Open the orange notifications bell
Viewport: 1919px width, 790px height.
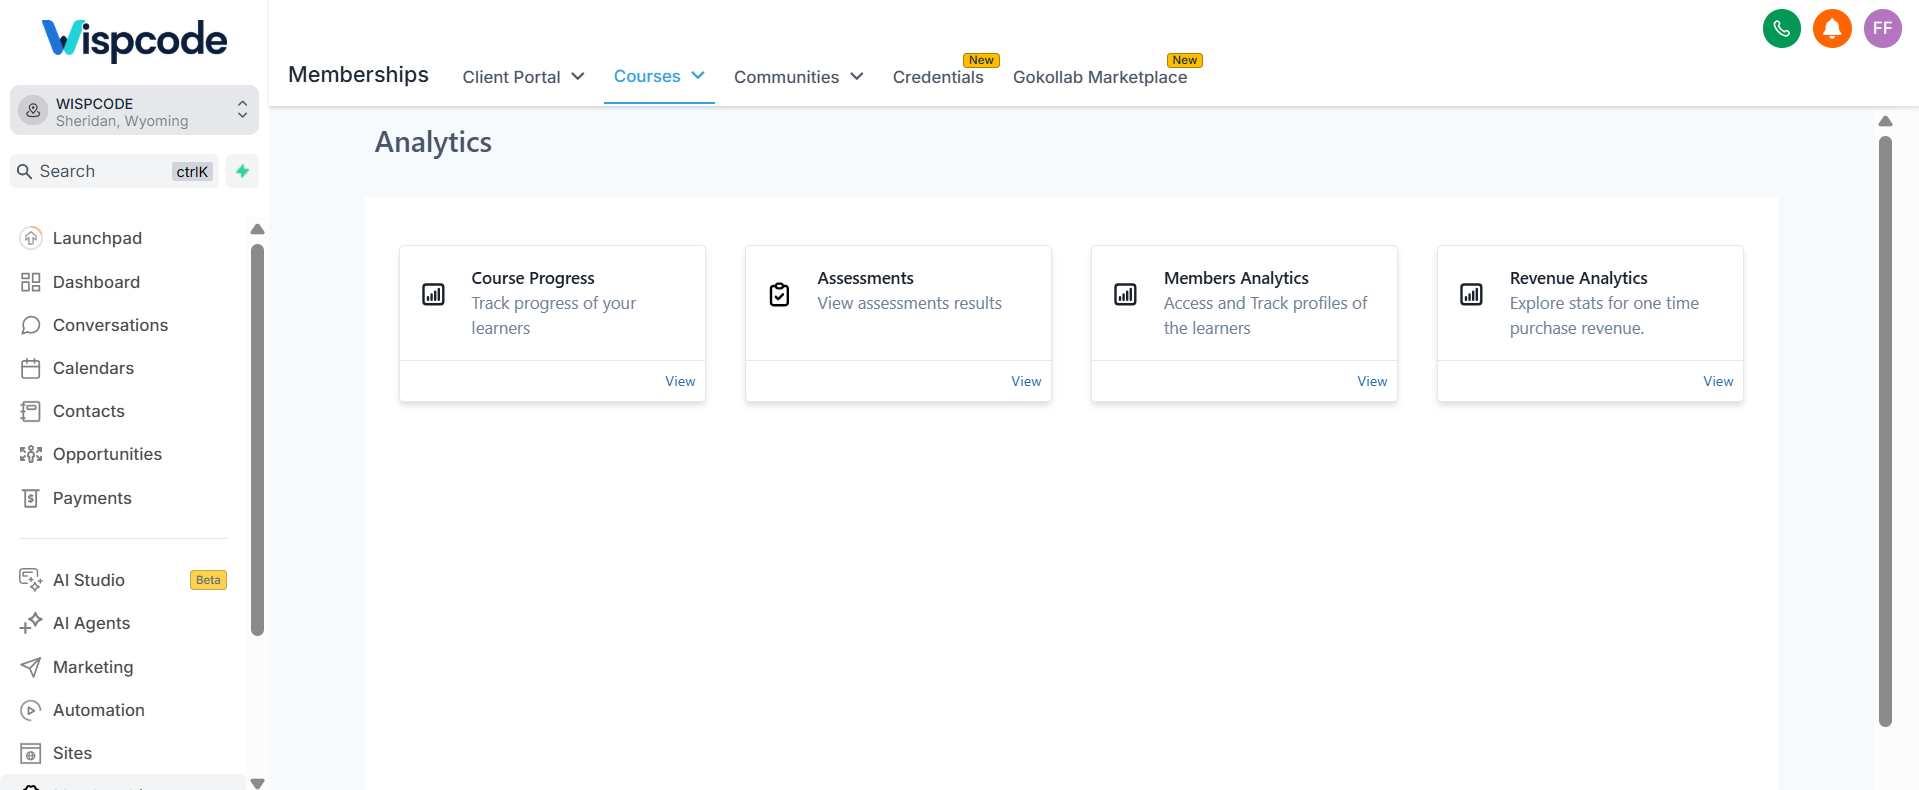coord(1832,28)
